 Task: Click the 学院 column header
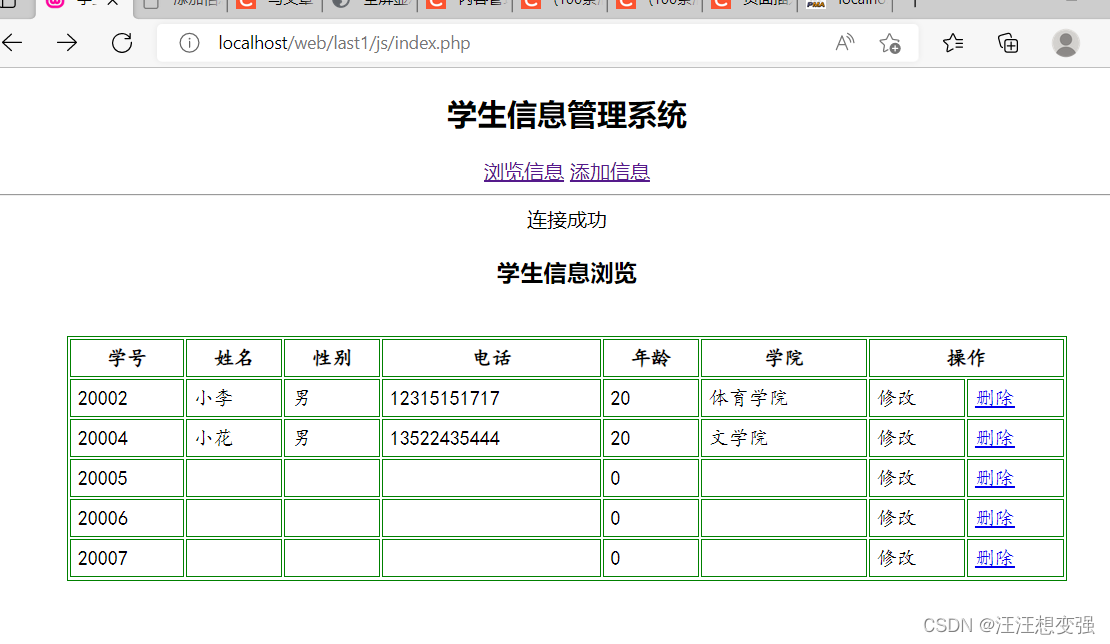click(784, 358)
